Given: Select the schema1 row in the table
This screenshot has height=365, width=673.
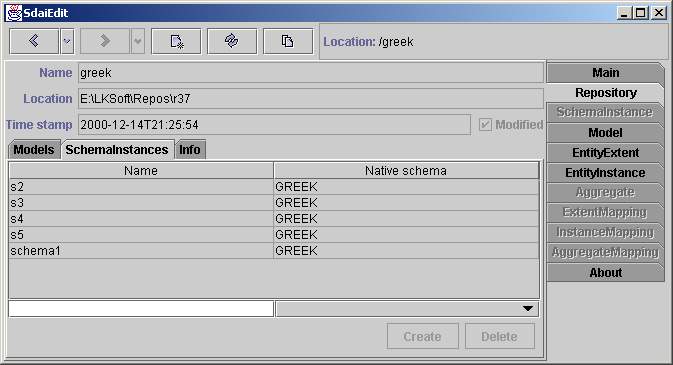Looking at the screenshot, I should click(x=274, y=250).
